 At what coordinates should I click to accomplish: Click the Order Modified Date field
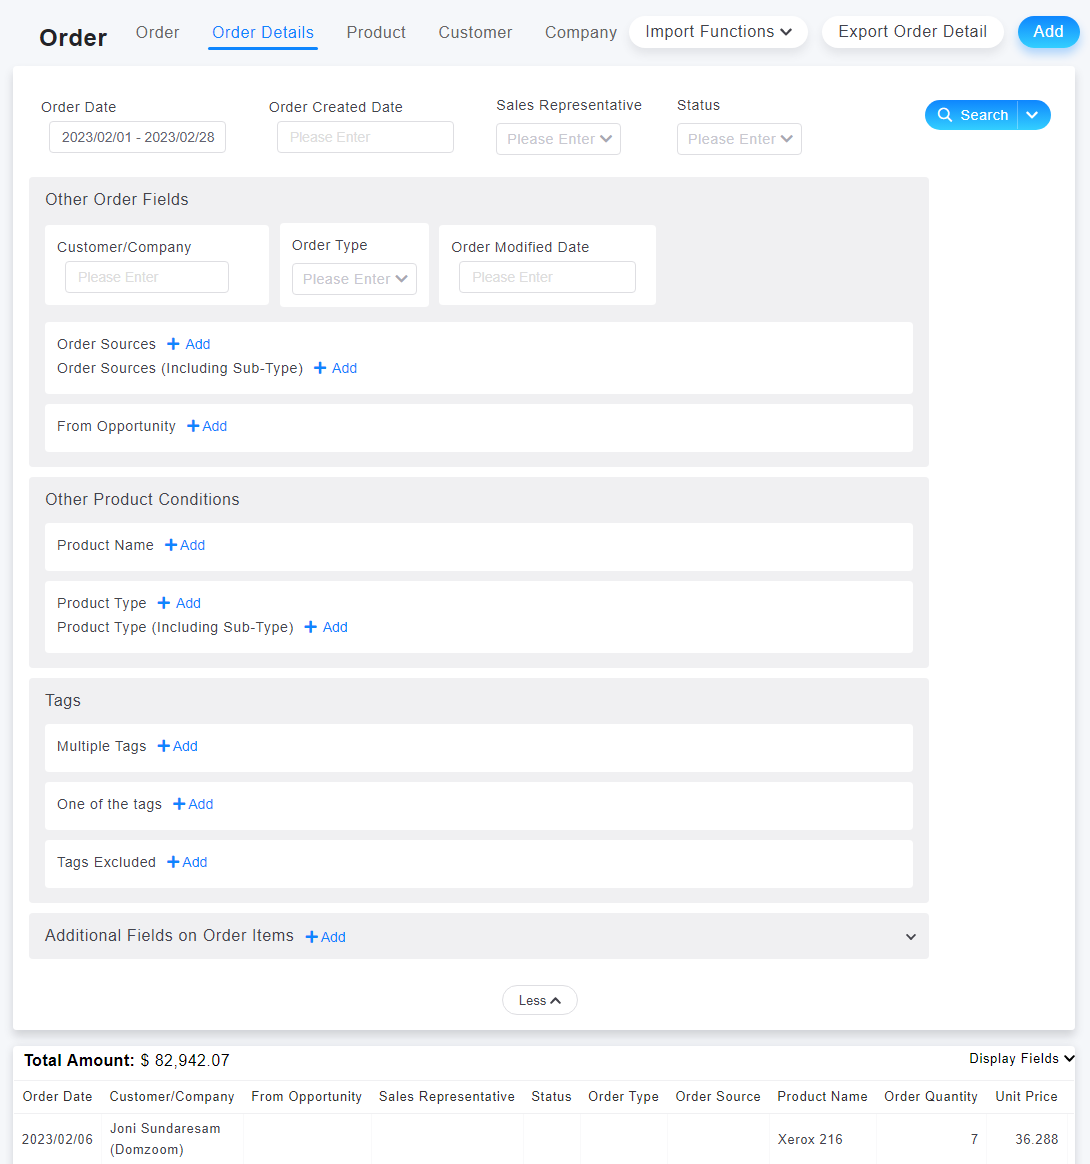pyautogui.click(x=547, y=277)
